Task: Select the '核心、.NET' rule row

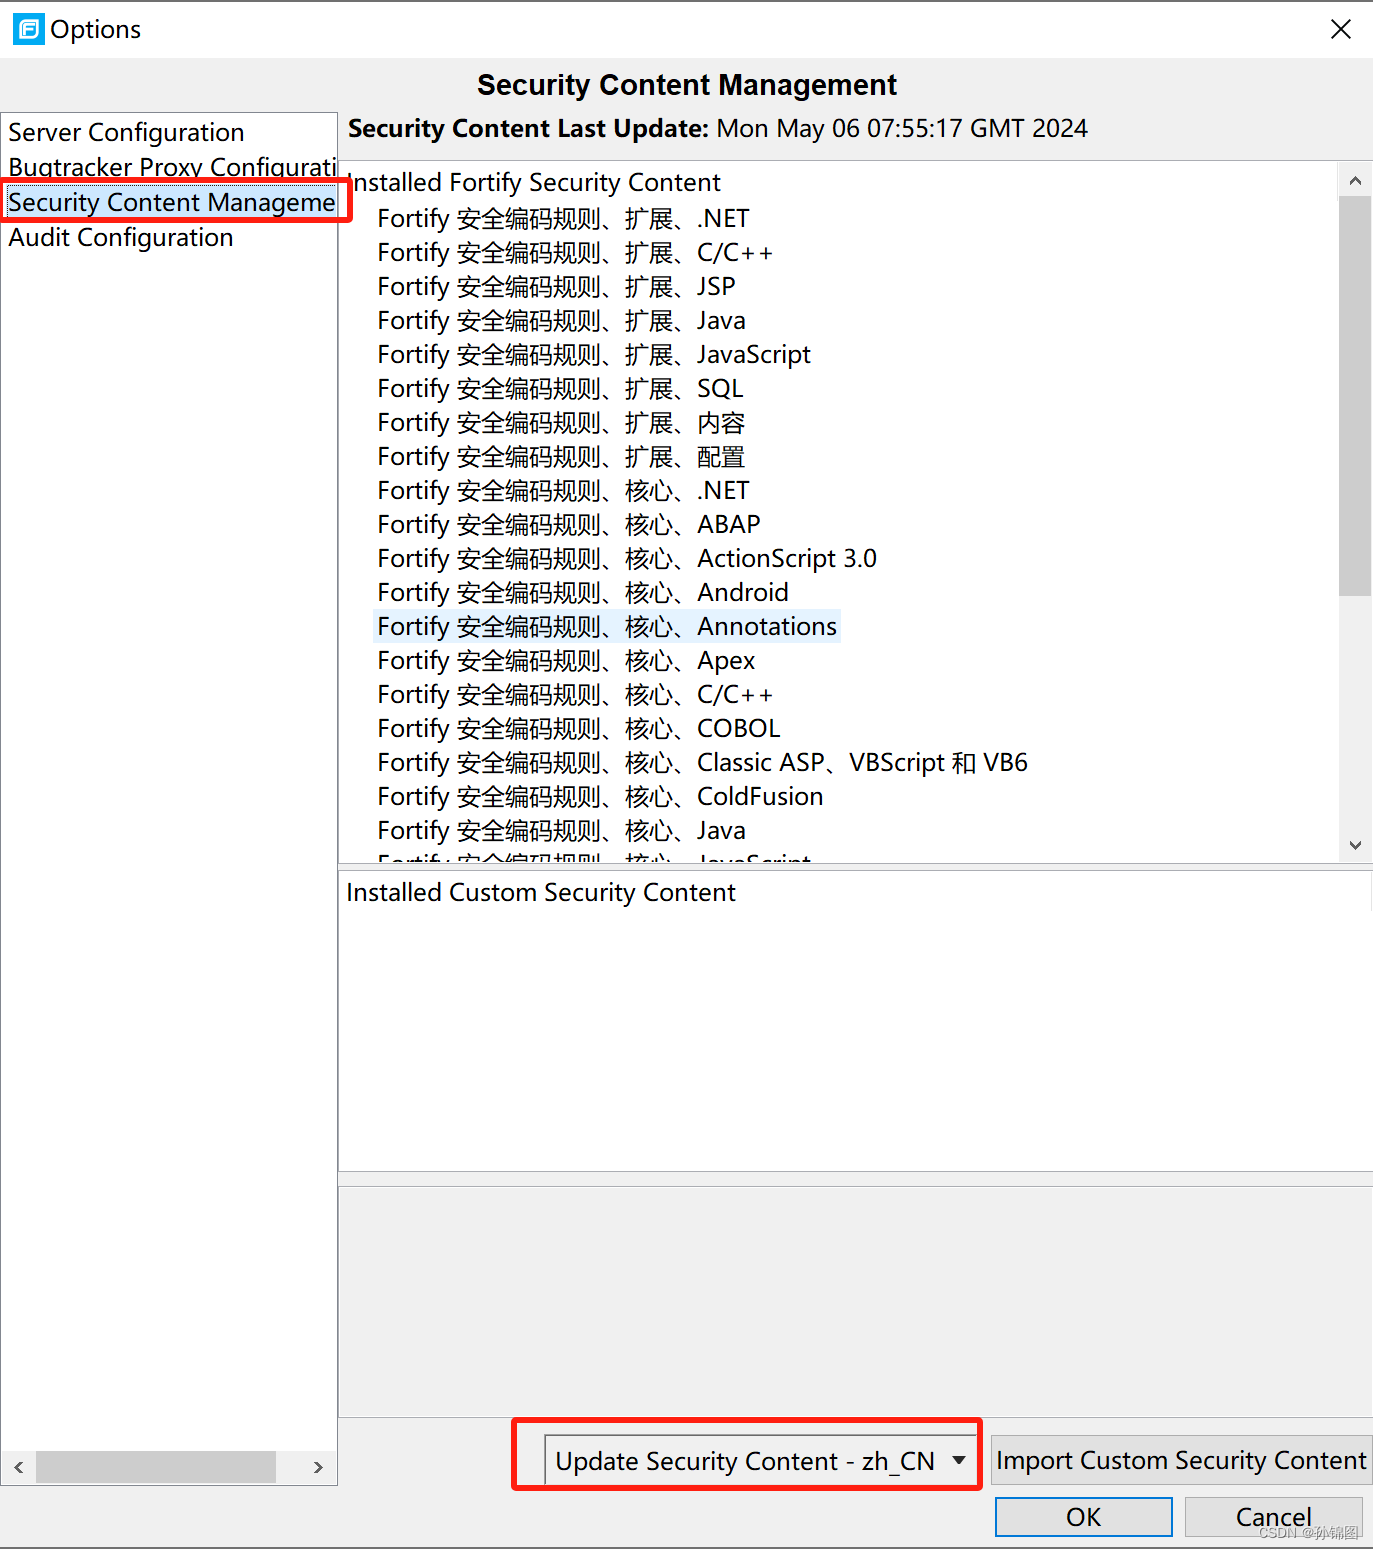Action: (x=563, y=490)
